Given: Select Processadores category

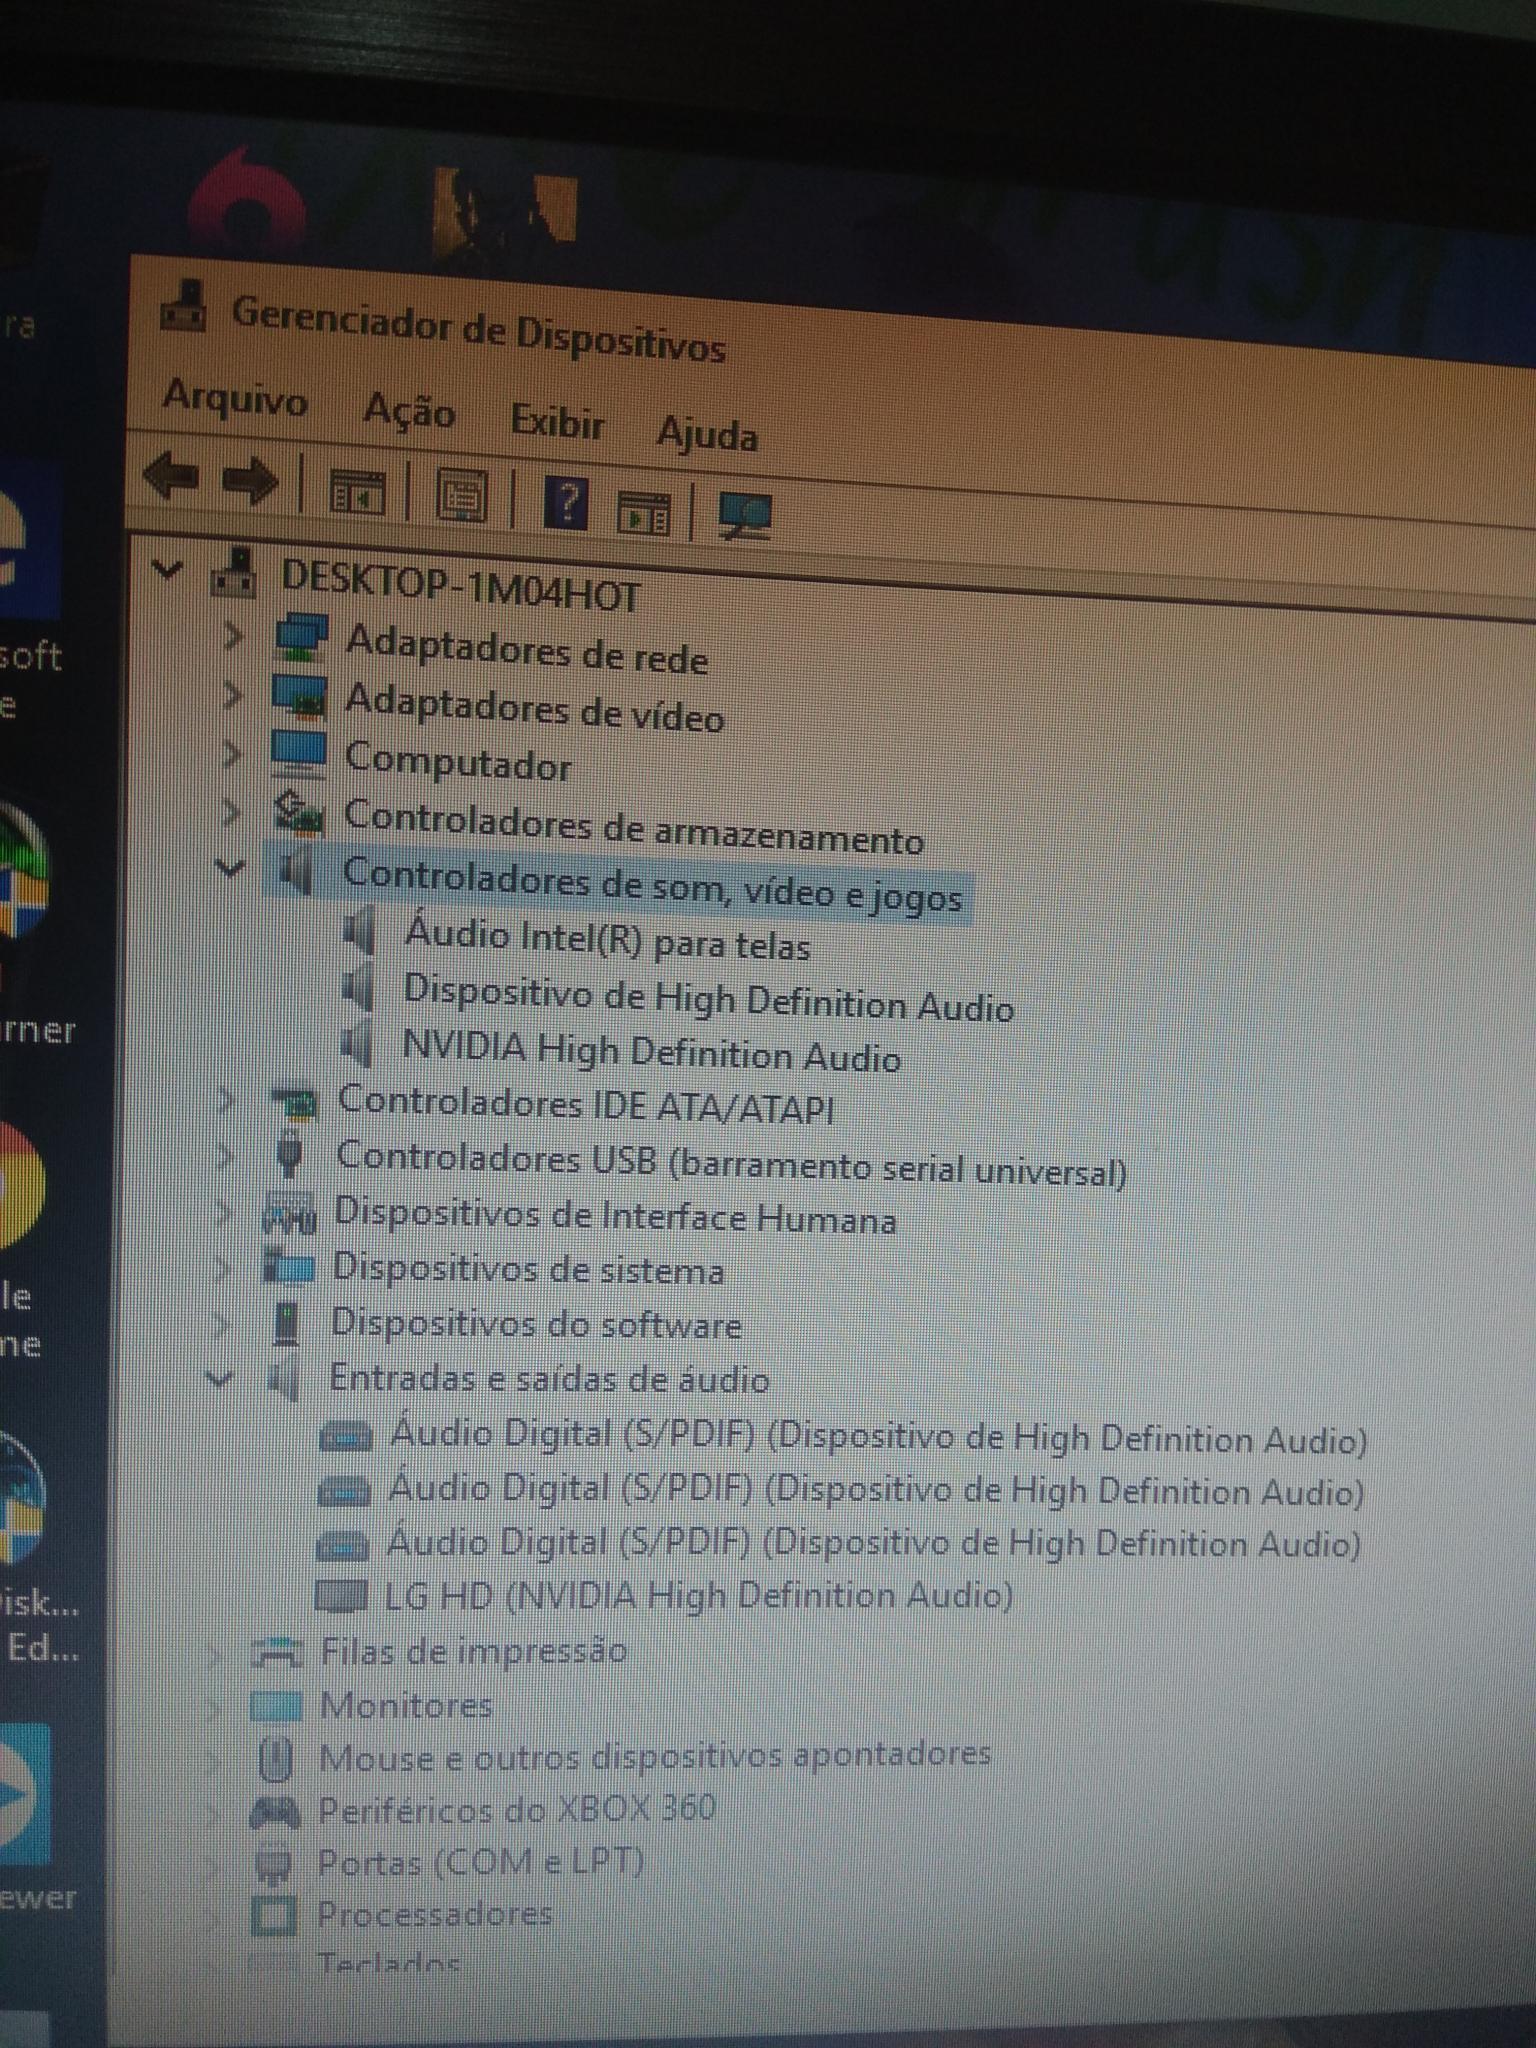Looking at the screenshot, I should [434, 1914].
